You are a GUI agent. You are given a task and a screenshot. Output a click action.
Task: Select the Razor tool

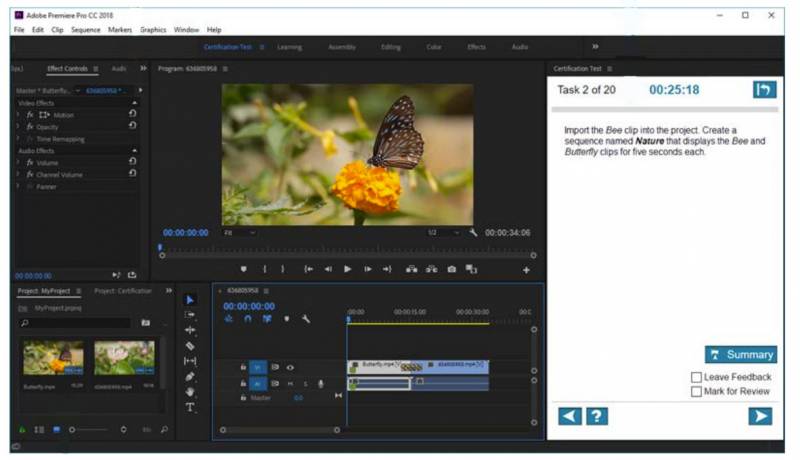click(190, 346)
